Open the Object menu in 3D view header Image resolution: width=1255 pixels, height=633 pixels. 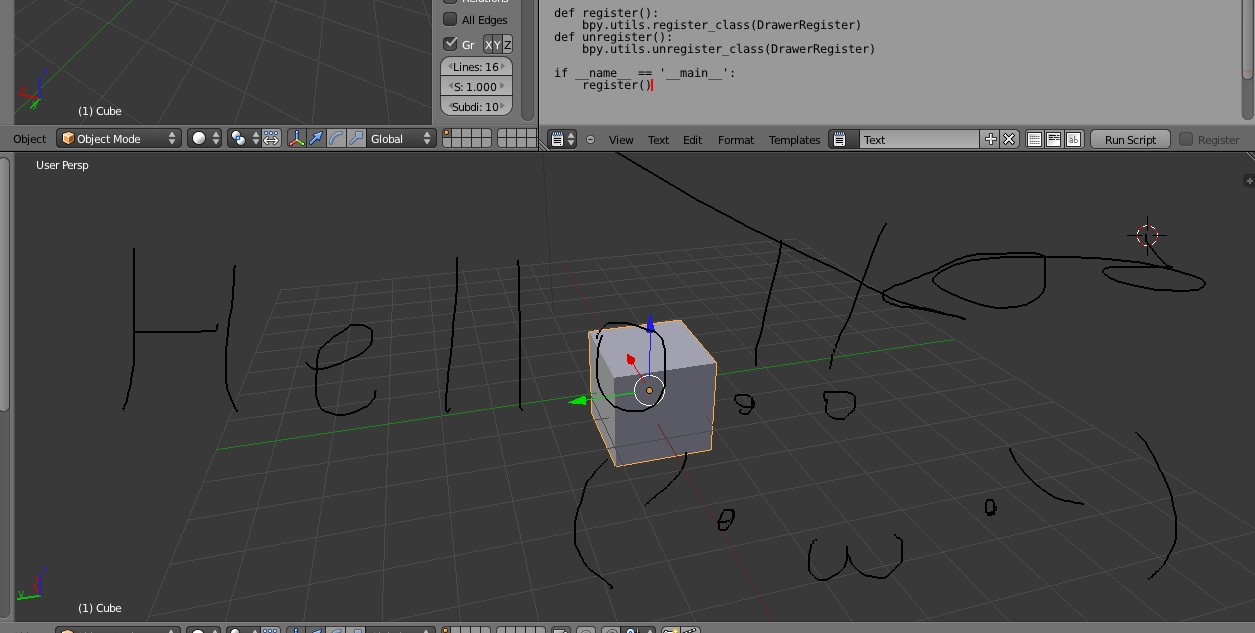point(30,139)
